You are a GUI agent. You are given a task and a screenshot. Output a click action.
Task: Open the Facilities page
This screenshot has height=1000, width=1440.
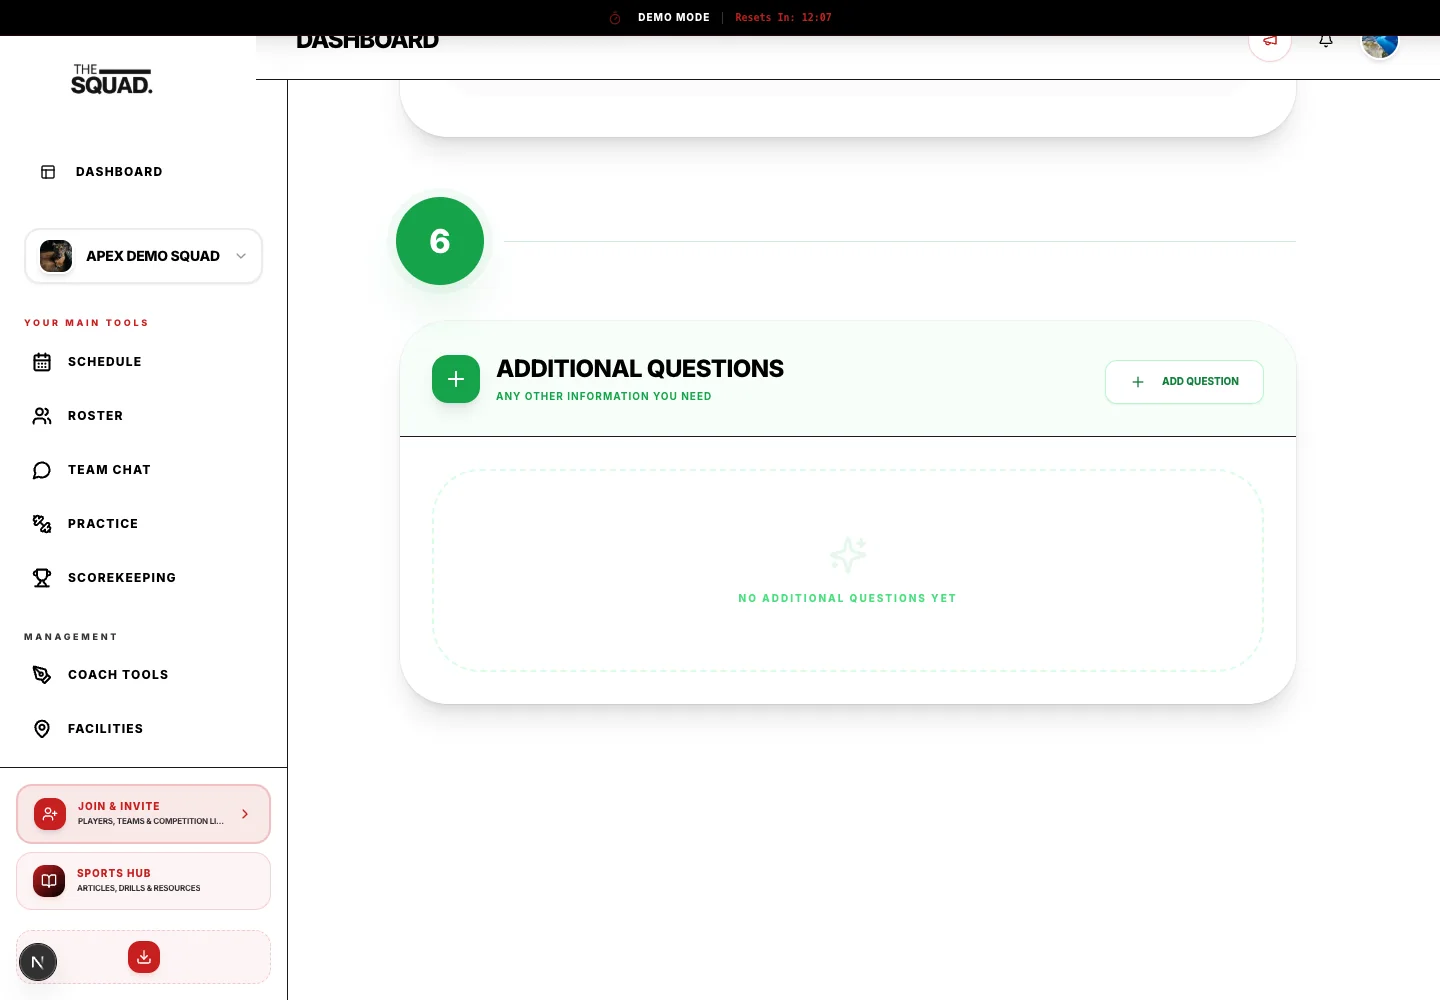105,729
